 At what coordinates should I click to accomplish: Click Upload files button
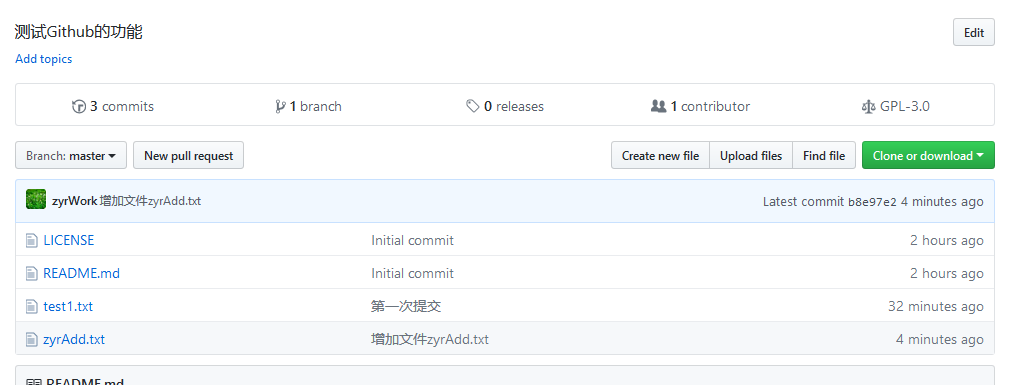pyautogui.click(x=751, y=156)
